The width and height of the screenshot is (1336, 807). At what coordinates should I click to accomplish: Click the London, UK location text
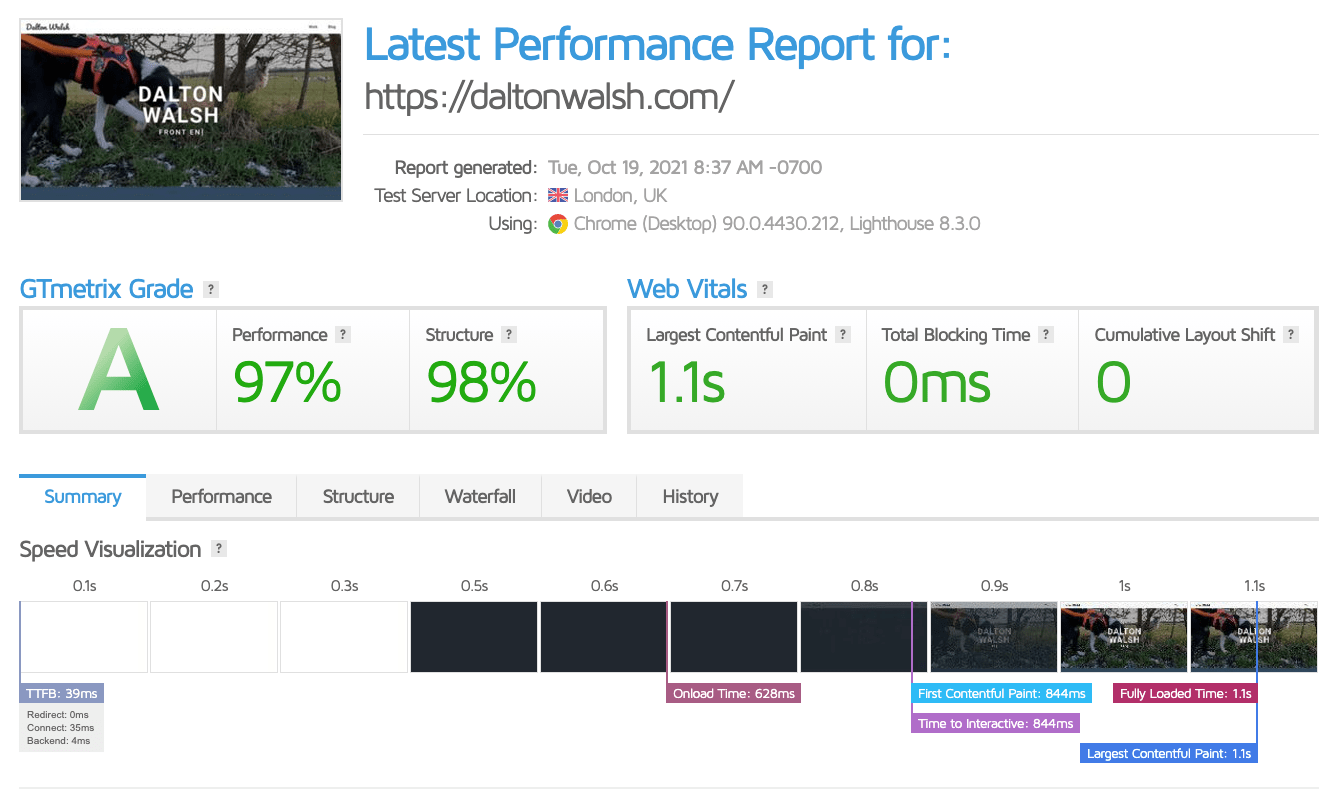(x=620, y=196)
